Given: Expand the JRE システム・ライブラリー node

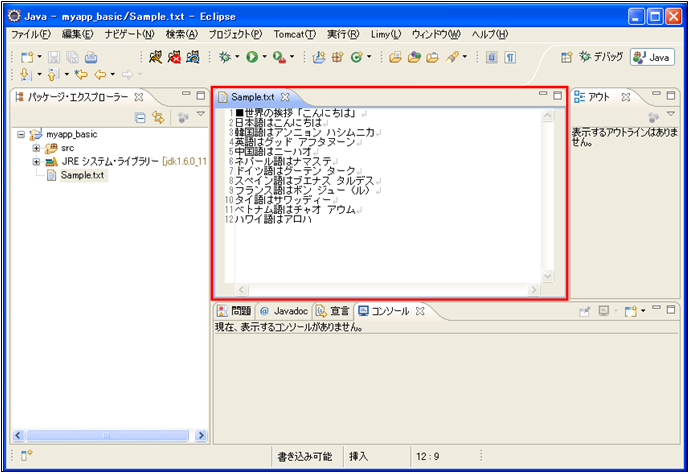Looking at the screenshot, I should 37,161.
